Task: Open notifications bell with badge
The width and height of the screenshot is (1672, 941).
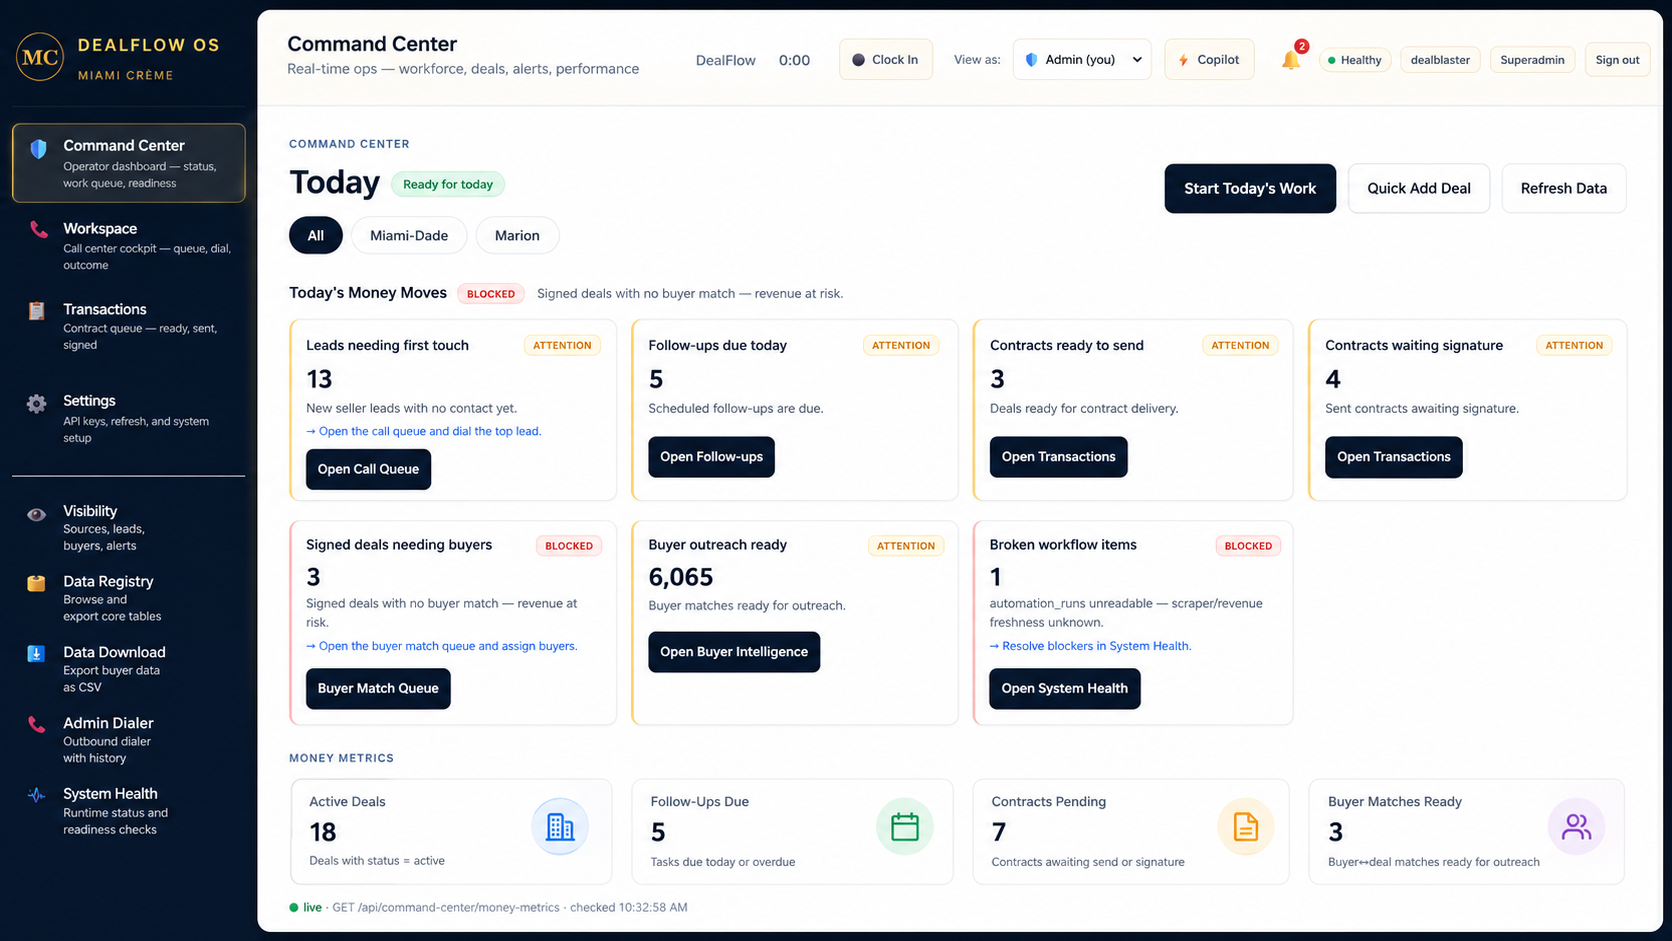Action: coord(1292,58)
